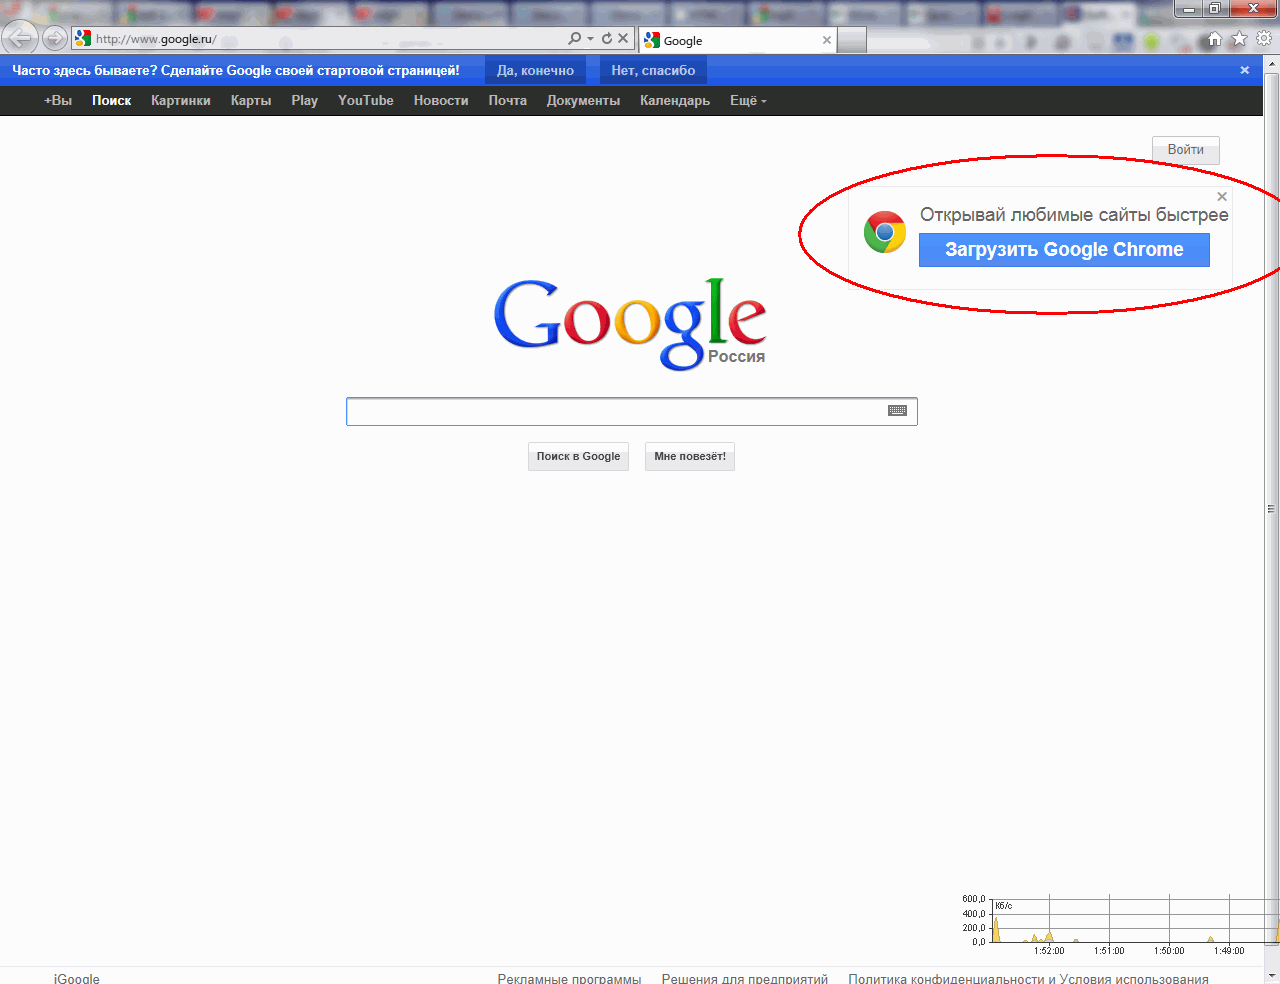Open Новости in the navigation bar
This screenshot has height=984, width=1280.
[441, 100]
